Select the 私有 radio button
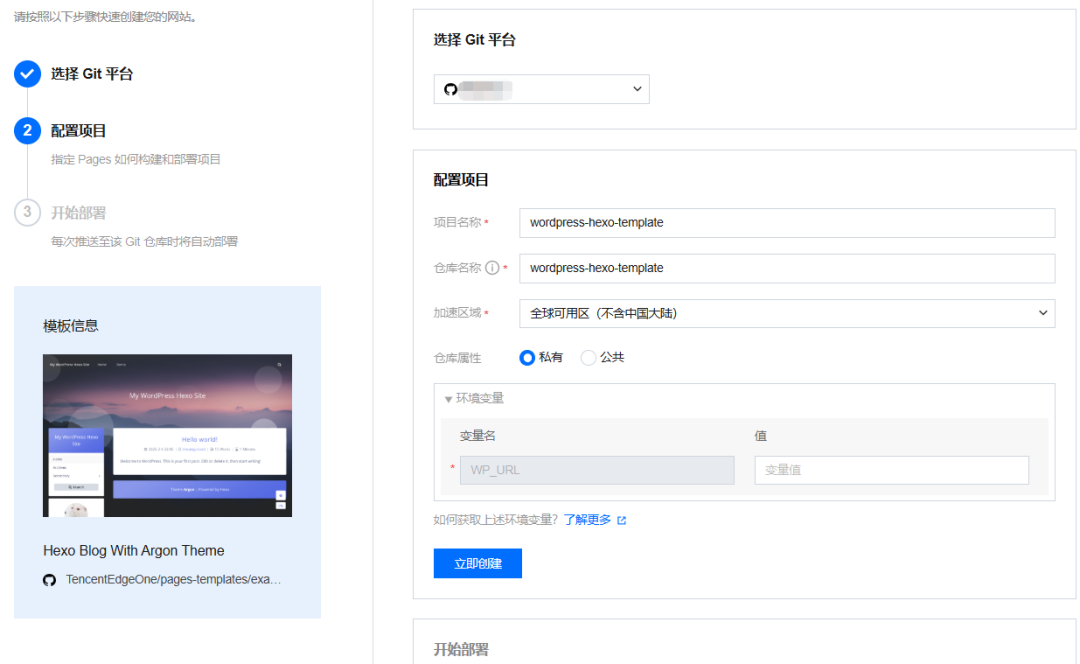Image resolution: width=1080 pixels, height=664 pixels. (x=527, y=357)
